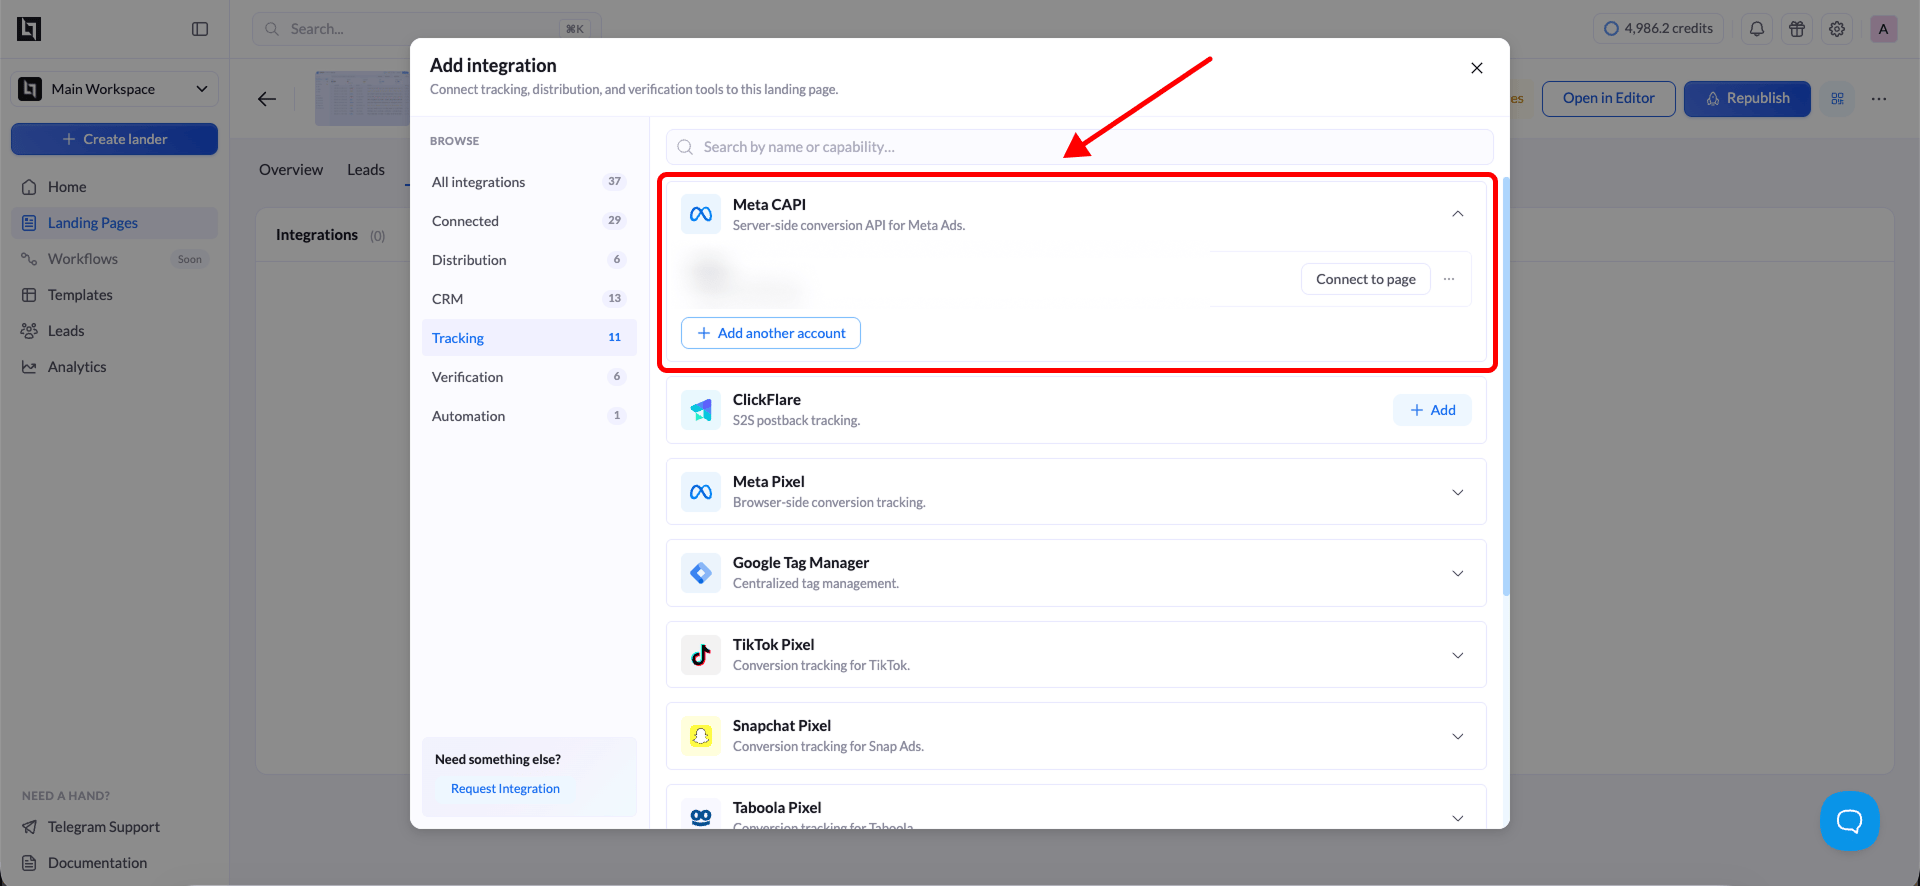Switch to the Leads tab
1920x886 pixels.
pyautogui.click(x=366, y=170)
